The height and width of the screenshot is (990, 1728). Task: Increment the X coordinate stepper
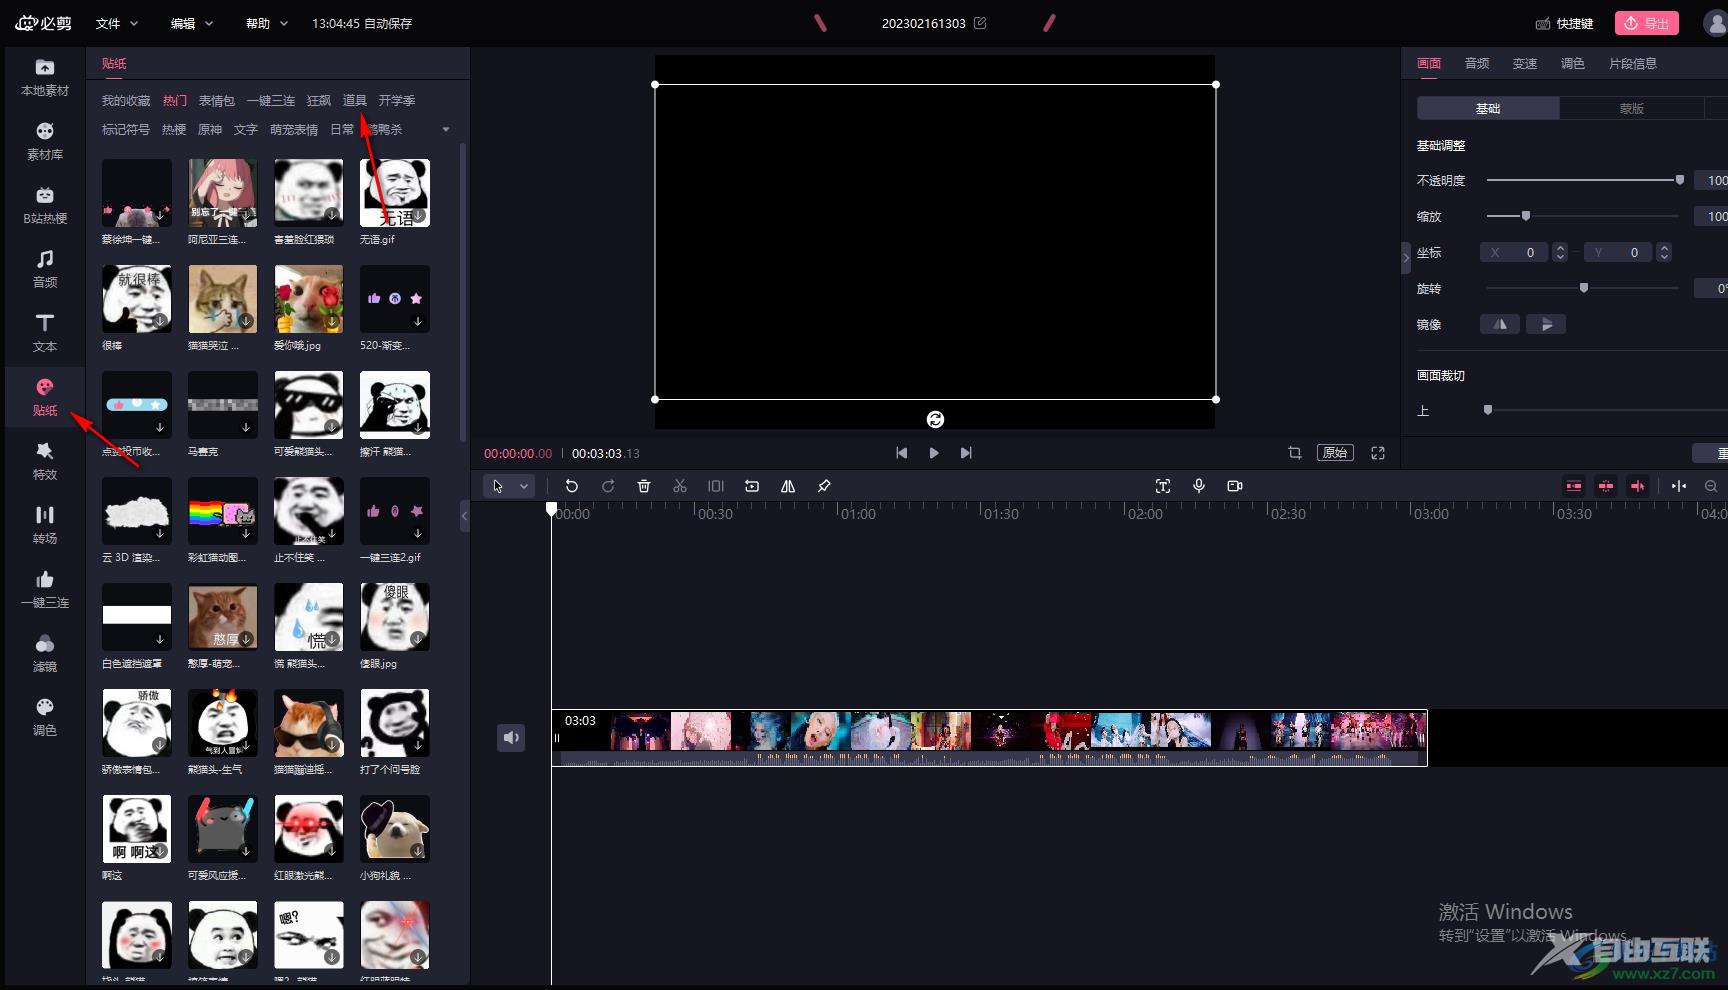pos(1560,248)
